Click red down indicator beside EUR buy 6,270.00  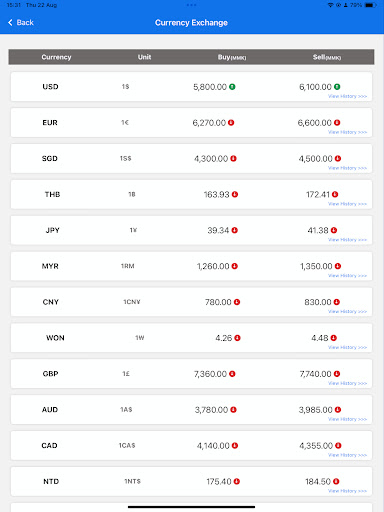[x=231, y=123]
